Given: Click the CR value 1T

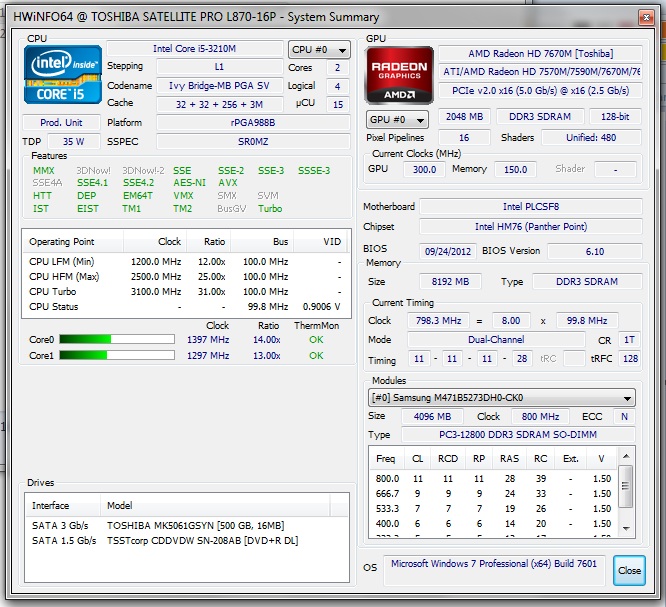Looking at the screenshot, I should [x=629, y=340].
